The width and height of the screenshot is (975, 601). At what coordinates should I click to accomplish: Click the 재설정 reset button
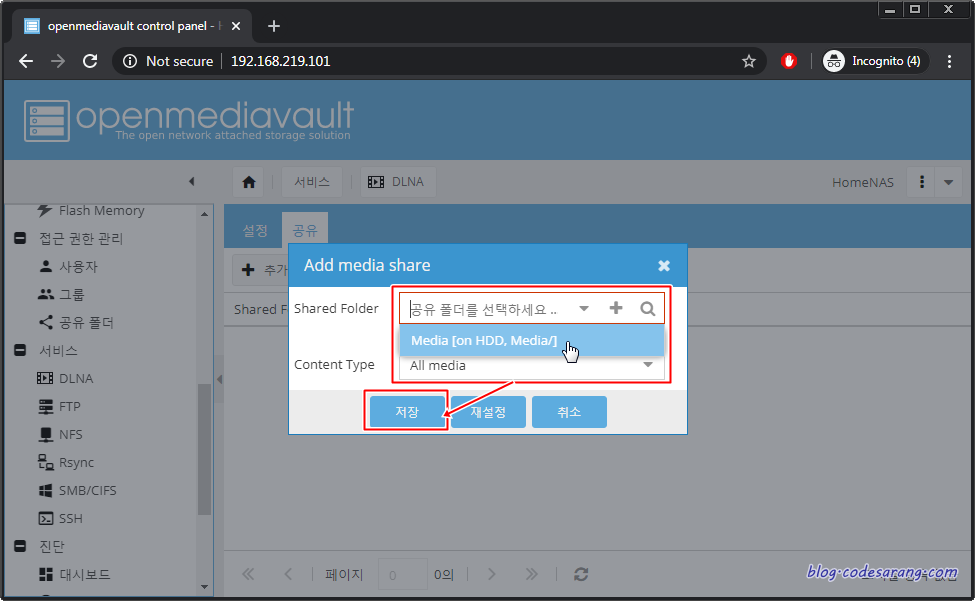(x=488, y=412)
